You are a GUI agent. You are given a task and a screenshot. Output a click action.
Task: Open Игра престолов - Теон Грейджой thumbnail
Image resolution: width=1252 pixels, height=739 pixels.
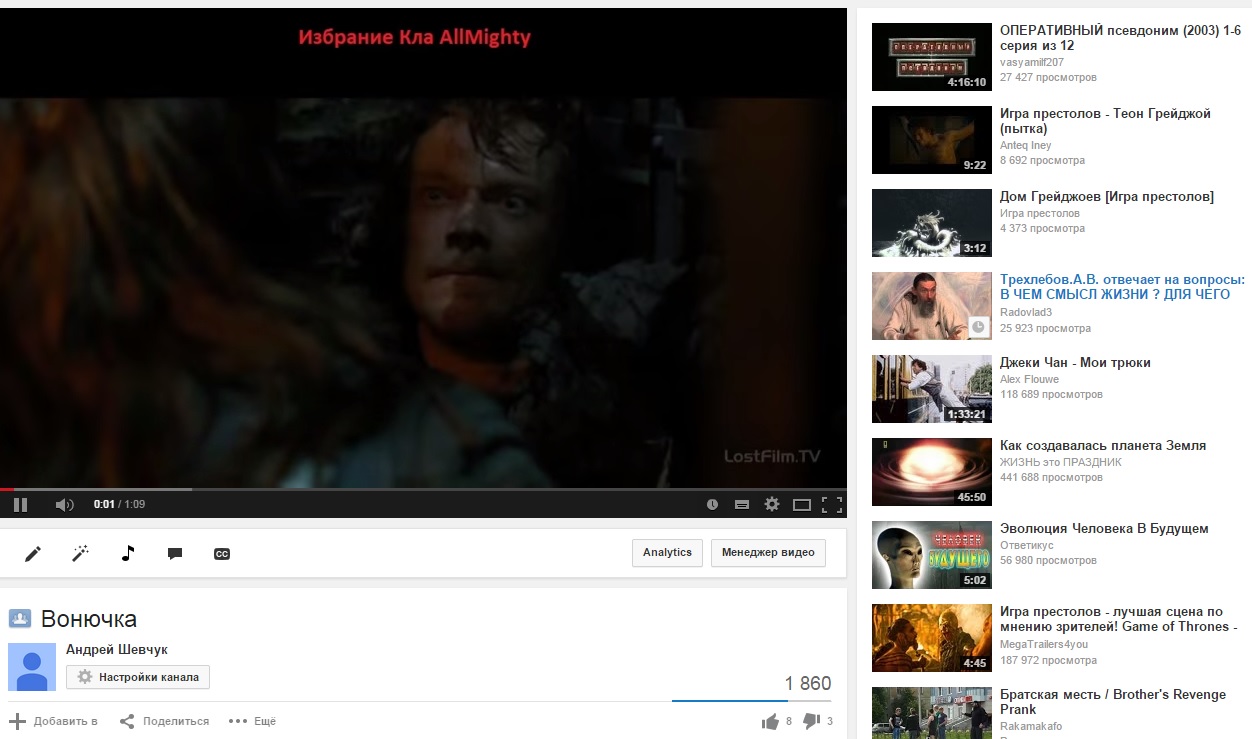click(932, 140)
